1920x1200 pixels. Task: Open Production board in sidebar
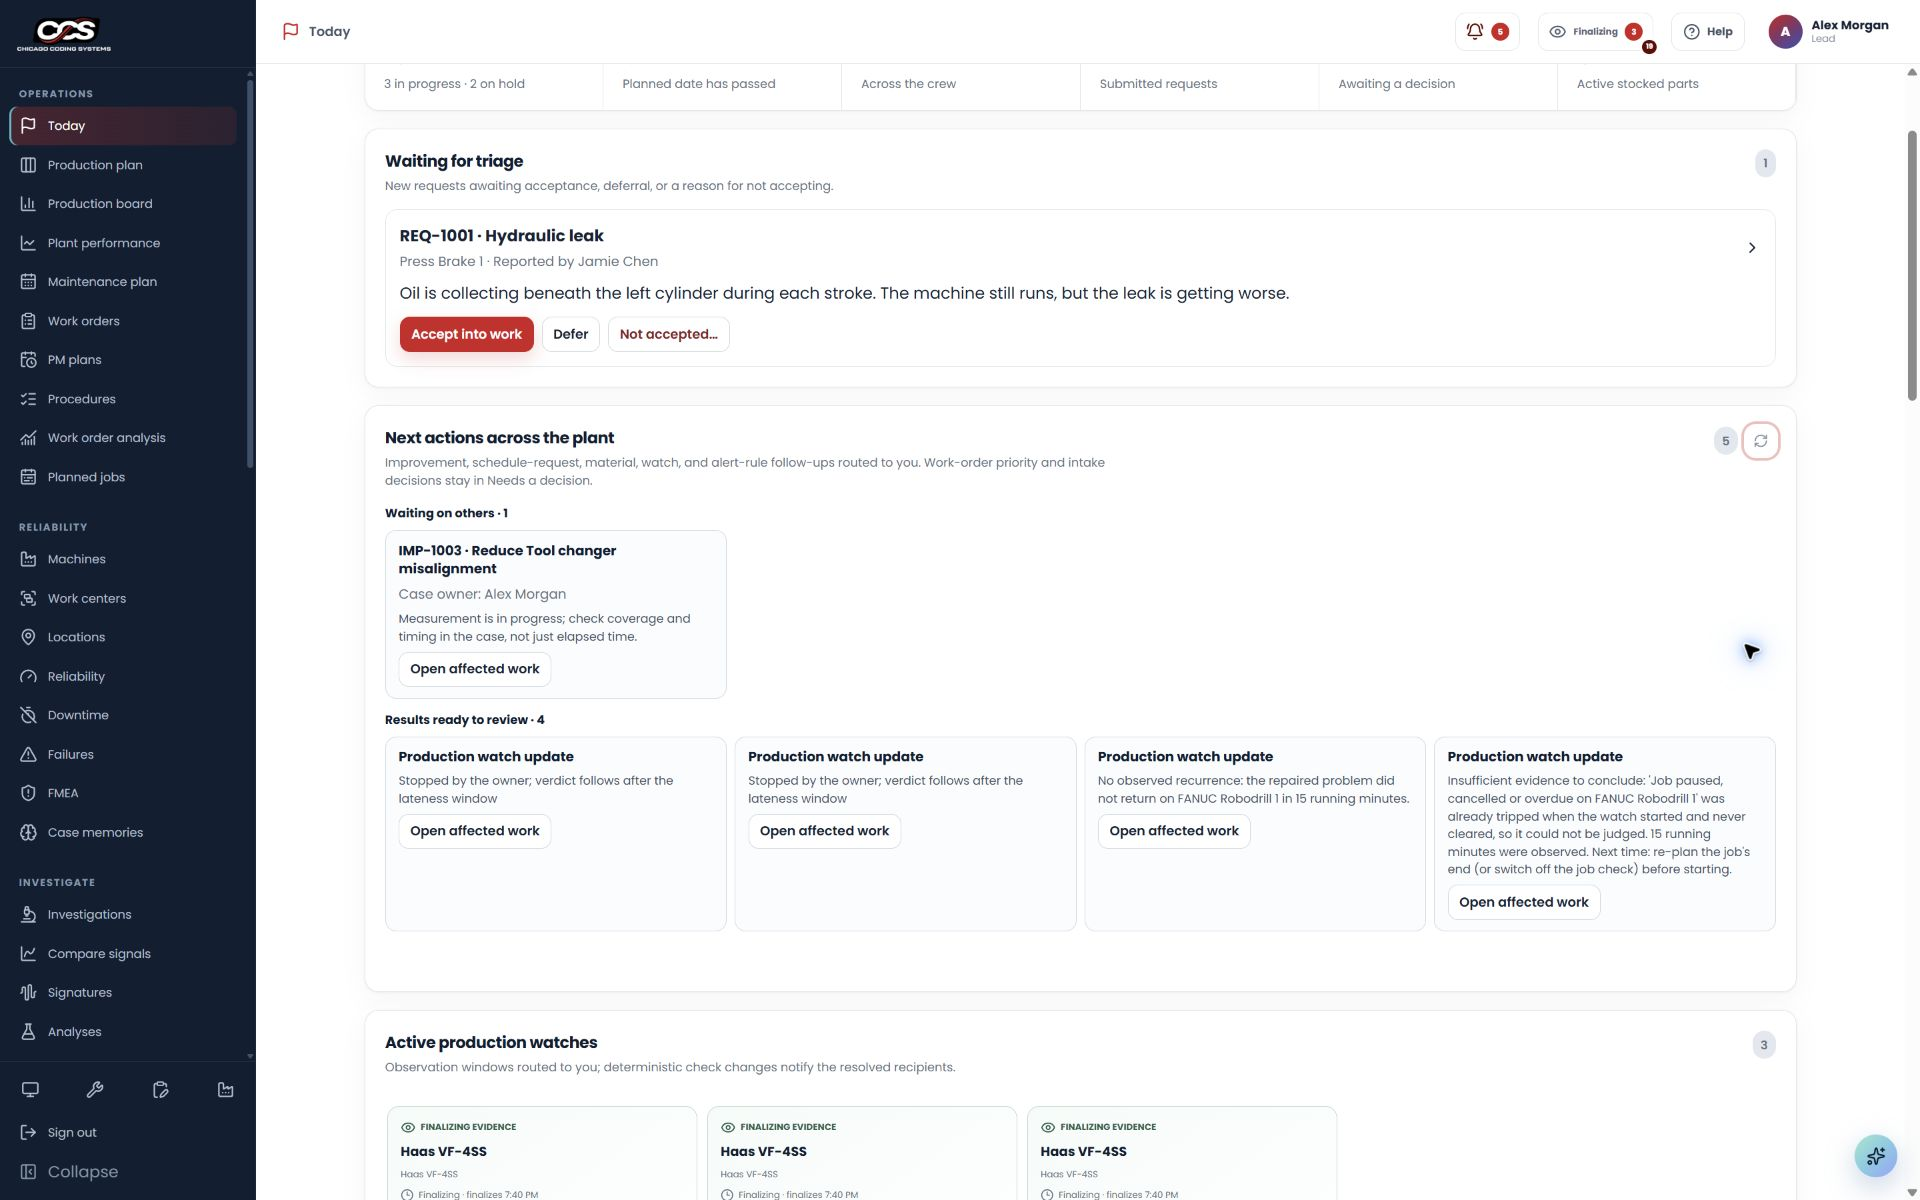click(124, 204)
